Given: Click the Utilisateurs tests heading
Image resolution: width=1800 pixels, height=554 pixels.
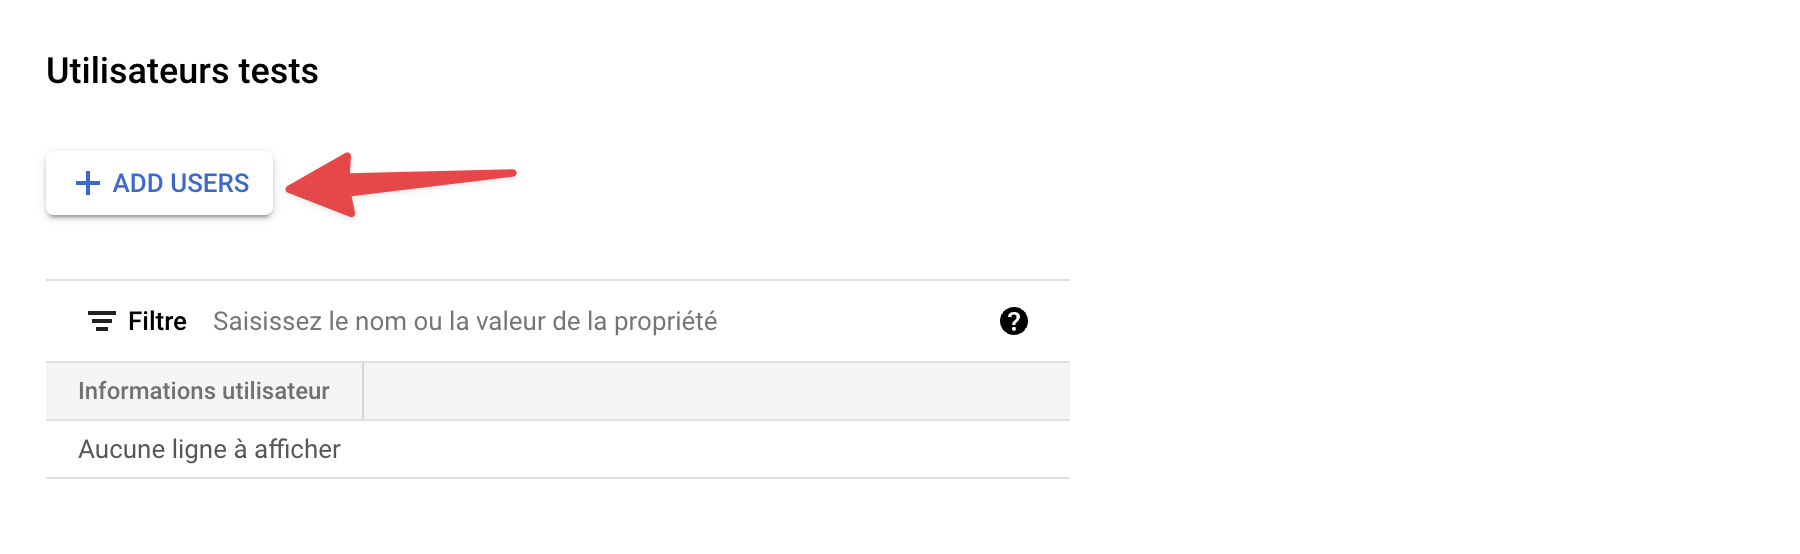Looking at the screenshot, I should [x=182, y=71].
